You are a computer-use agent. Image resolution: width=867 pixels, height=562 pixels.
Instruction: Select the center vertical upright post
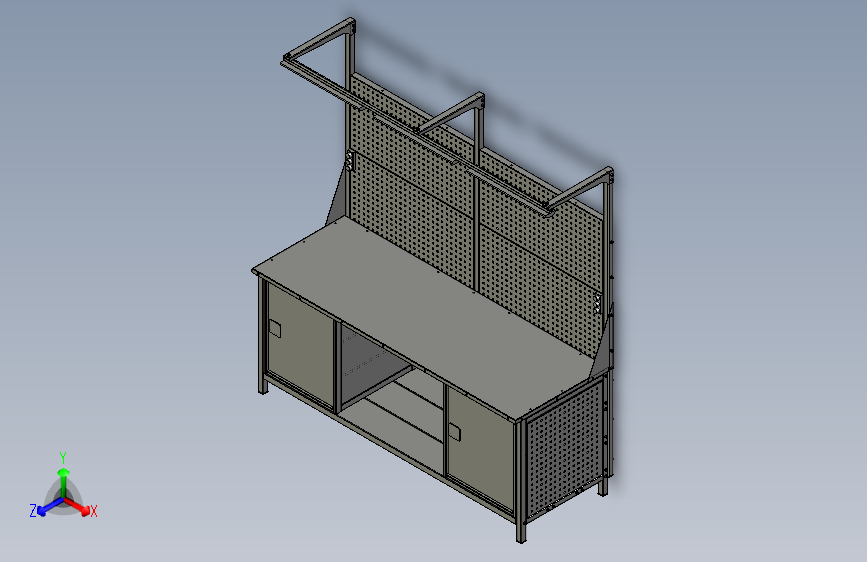(478, 199)
